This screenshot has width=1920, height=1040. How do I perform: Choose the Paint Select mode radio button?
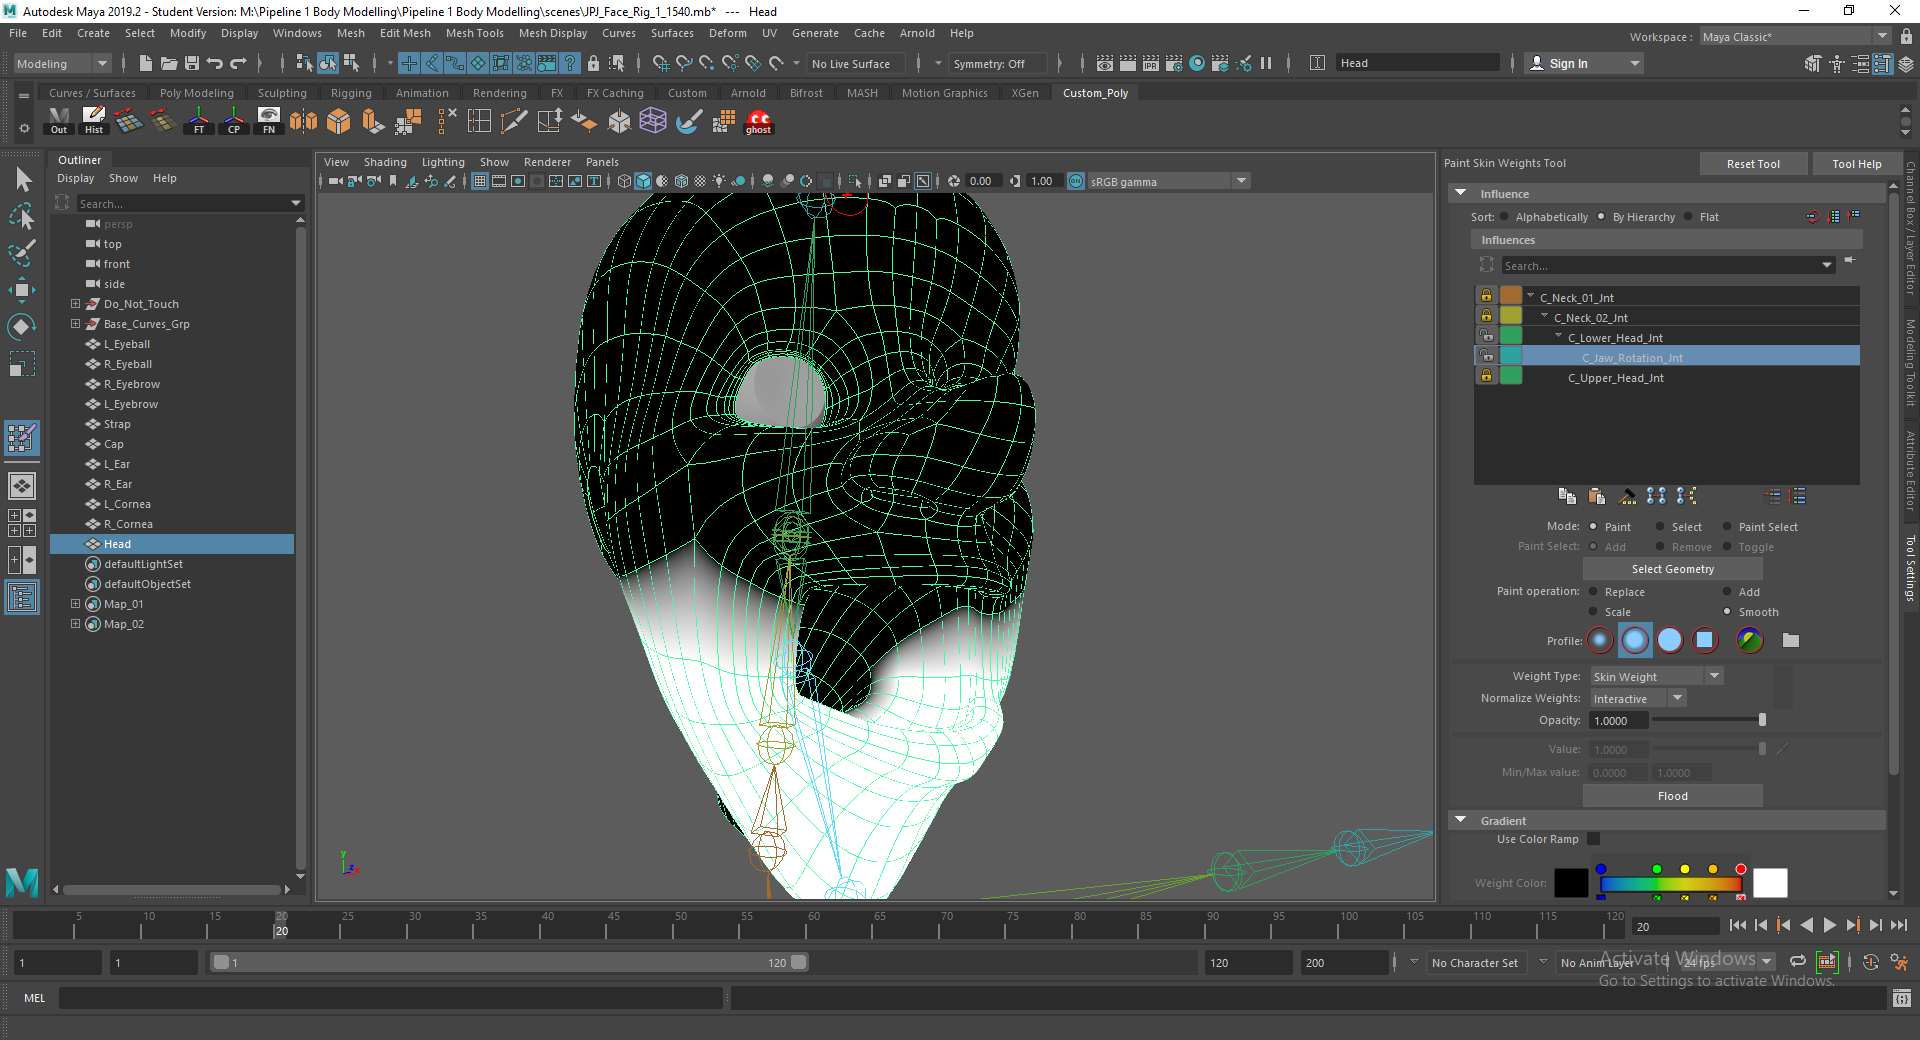point(1727,527)
